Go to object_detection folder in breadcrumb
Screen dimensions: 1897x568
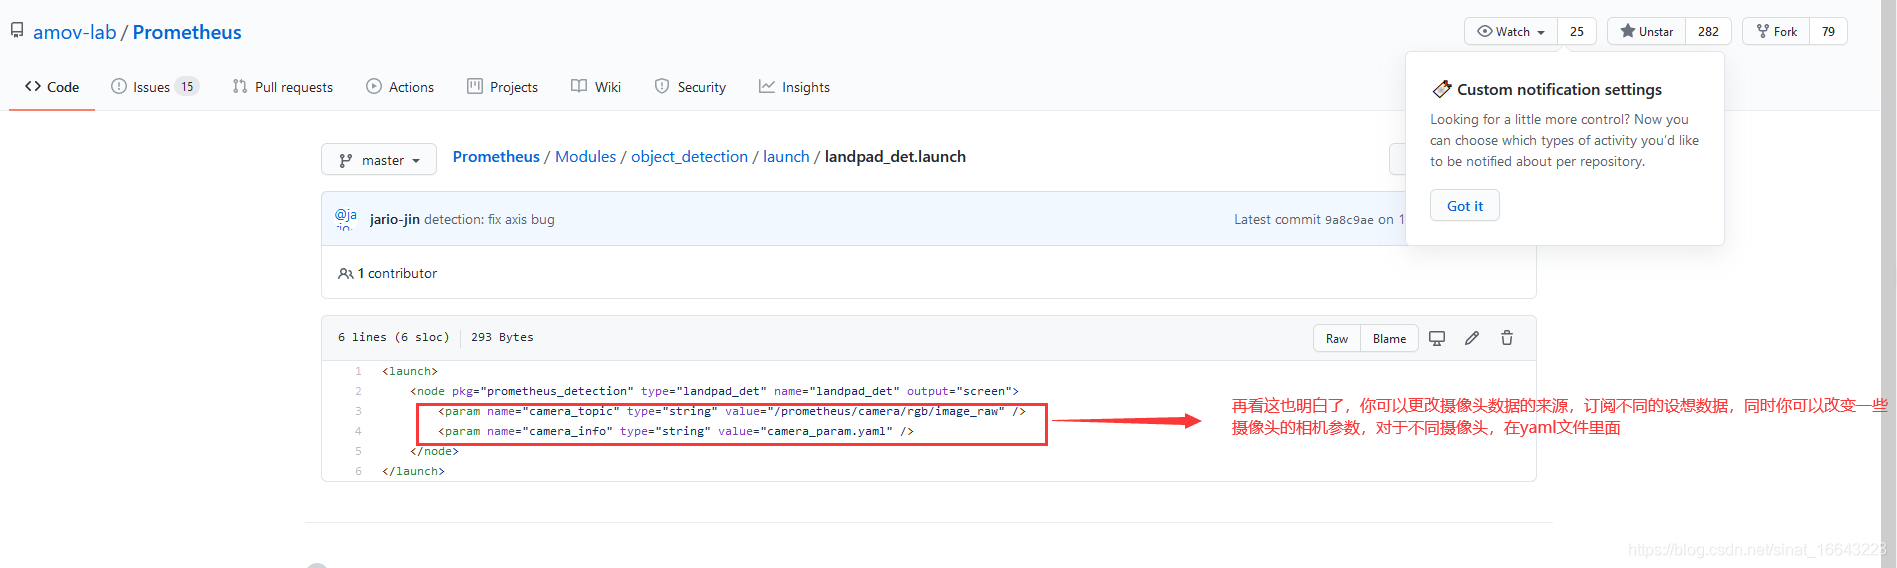[689, 156]
